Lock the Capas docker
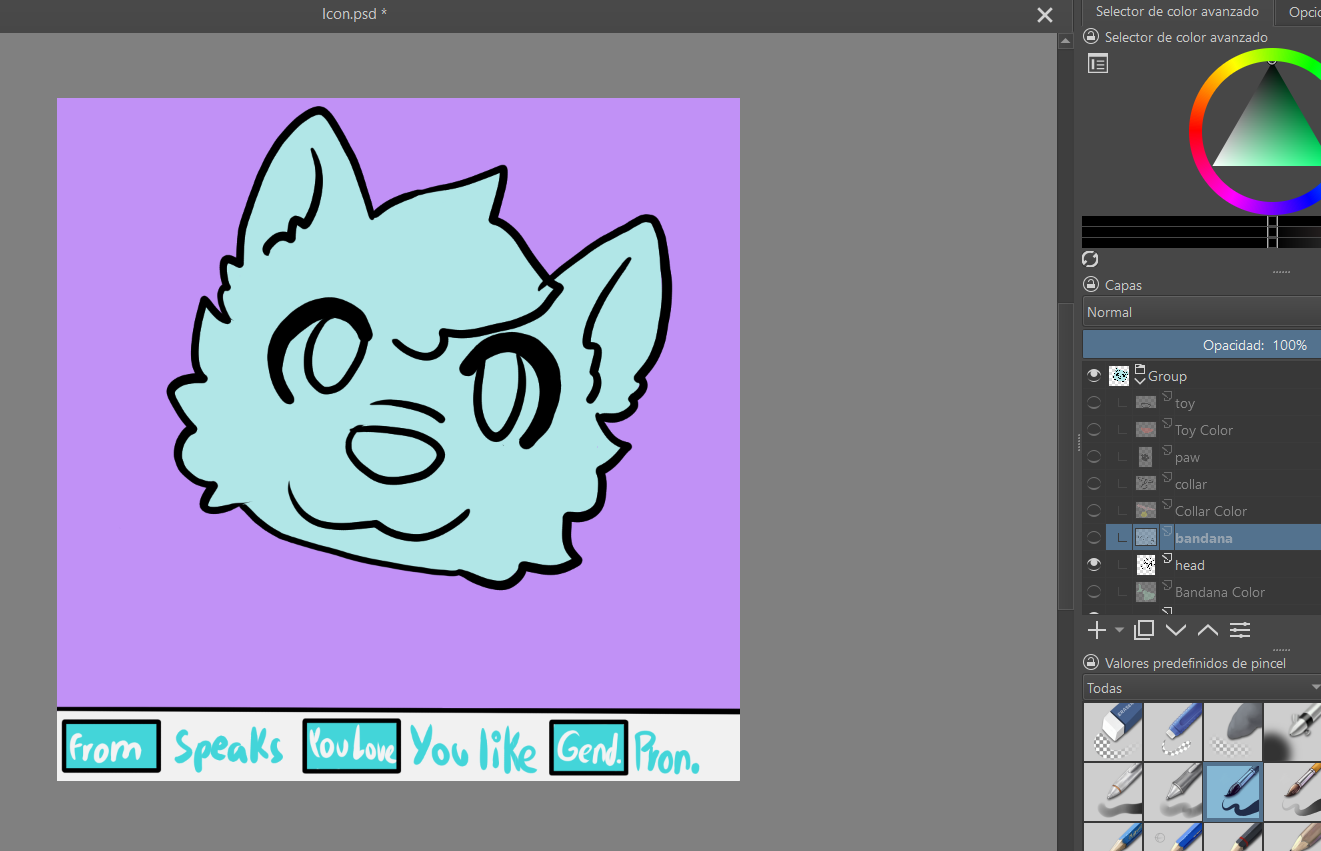The image size is (1321, 851). [x=1091, y=285]
